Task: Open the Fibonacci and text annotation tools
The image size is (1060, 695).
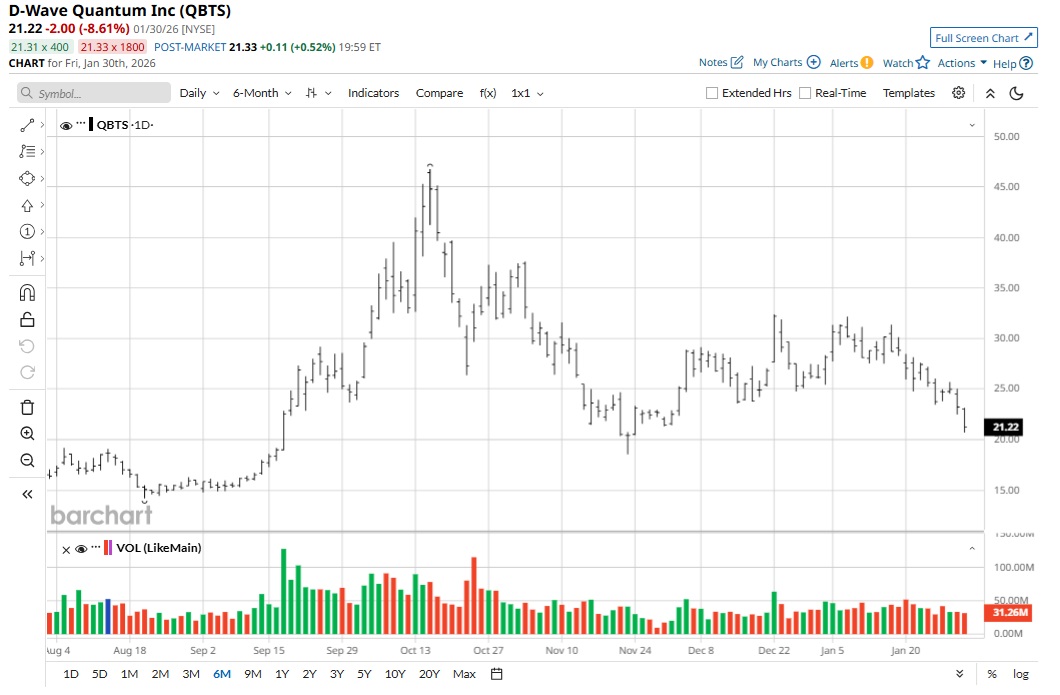Action: click(27, 151)
